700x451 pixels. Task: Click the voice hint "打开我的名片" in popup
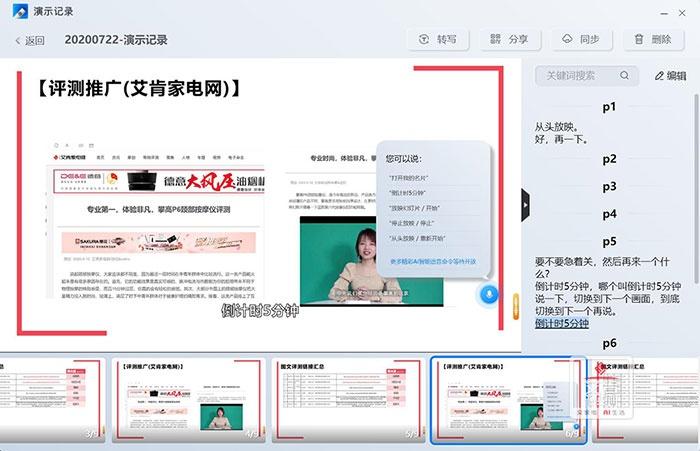(x=408, y=178)
